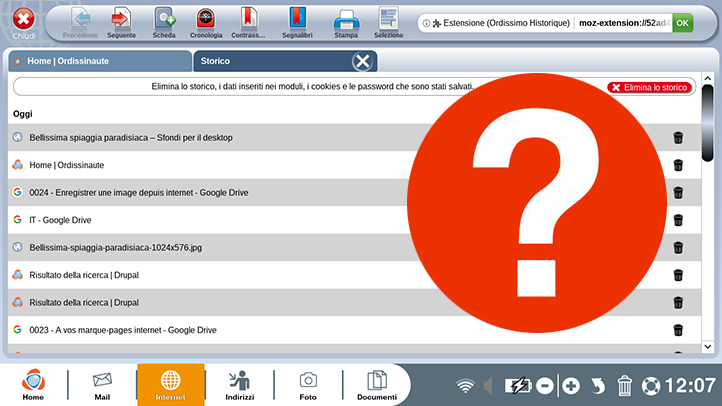Open Mail in bottom dock
Image resolution: width=722 pixels, height=406 pixels.
(x=102, y=386)
